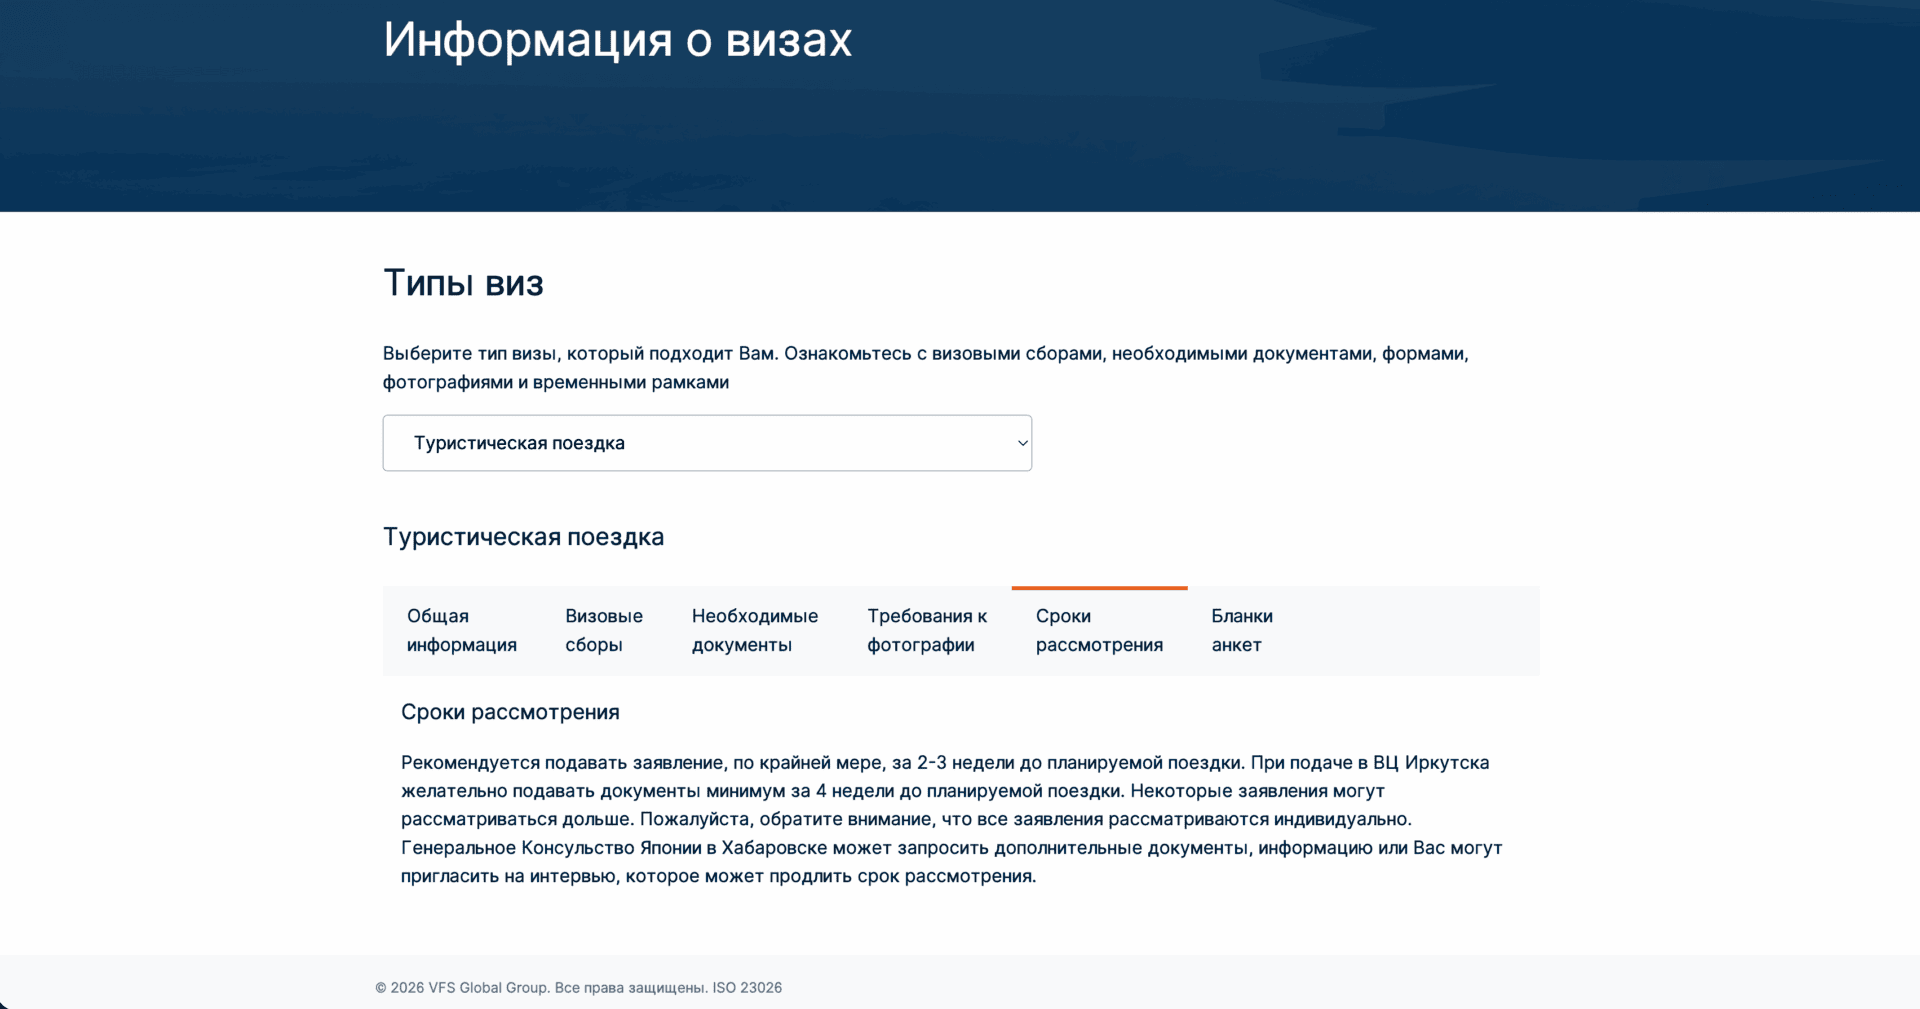
Task: Switch to the «Общая информация» tab
Action: [x=461, y=630]
